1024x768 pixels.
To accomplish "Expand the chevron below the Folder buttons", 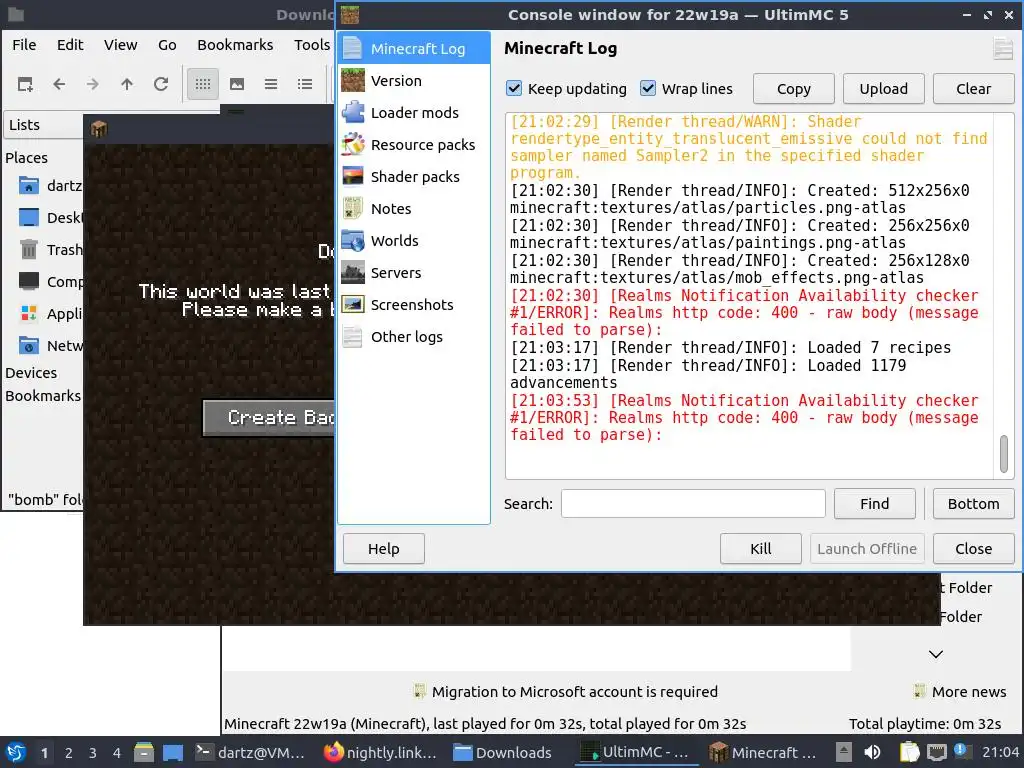I will pos(936,654).
